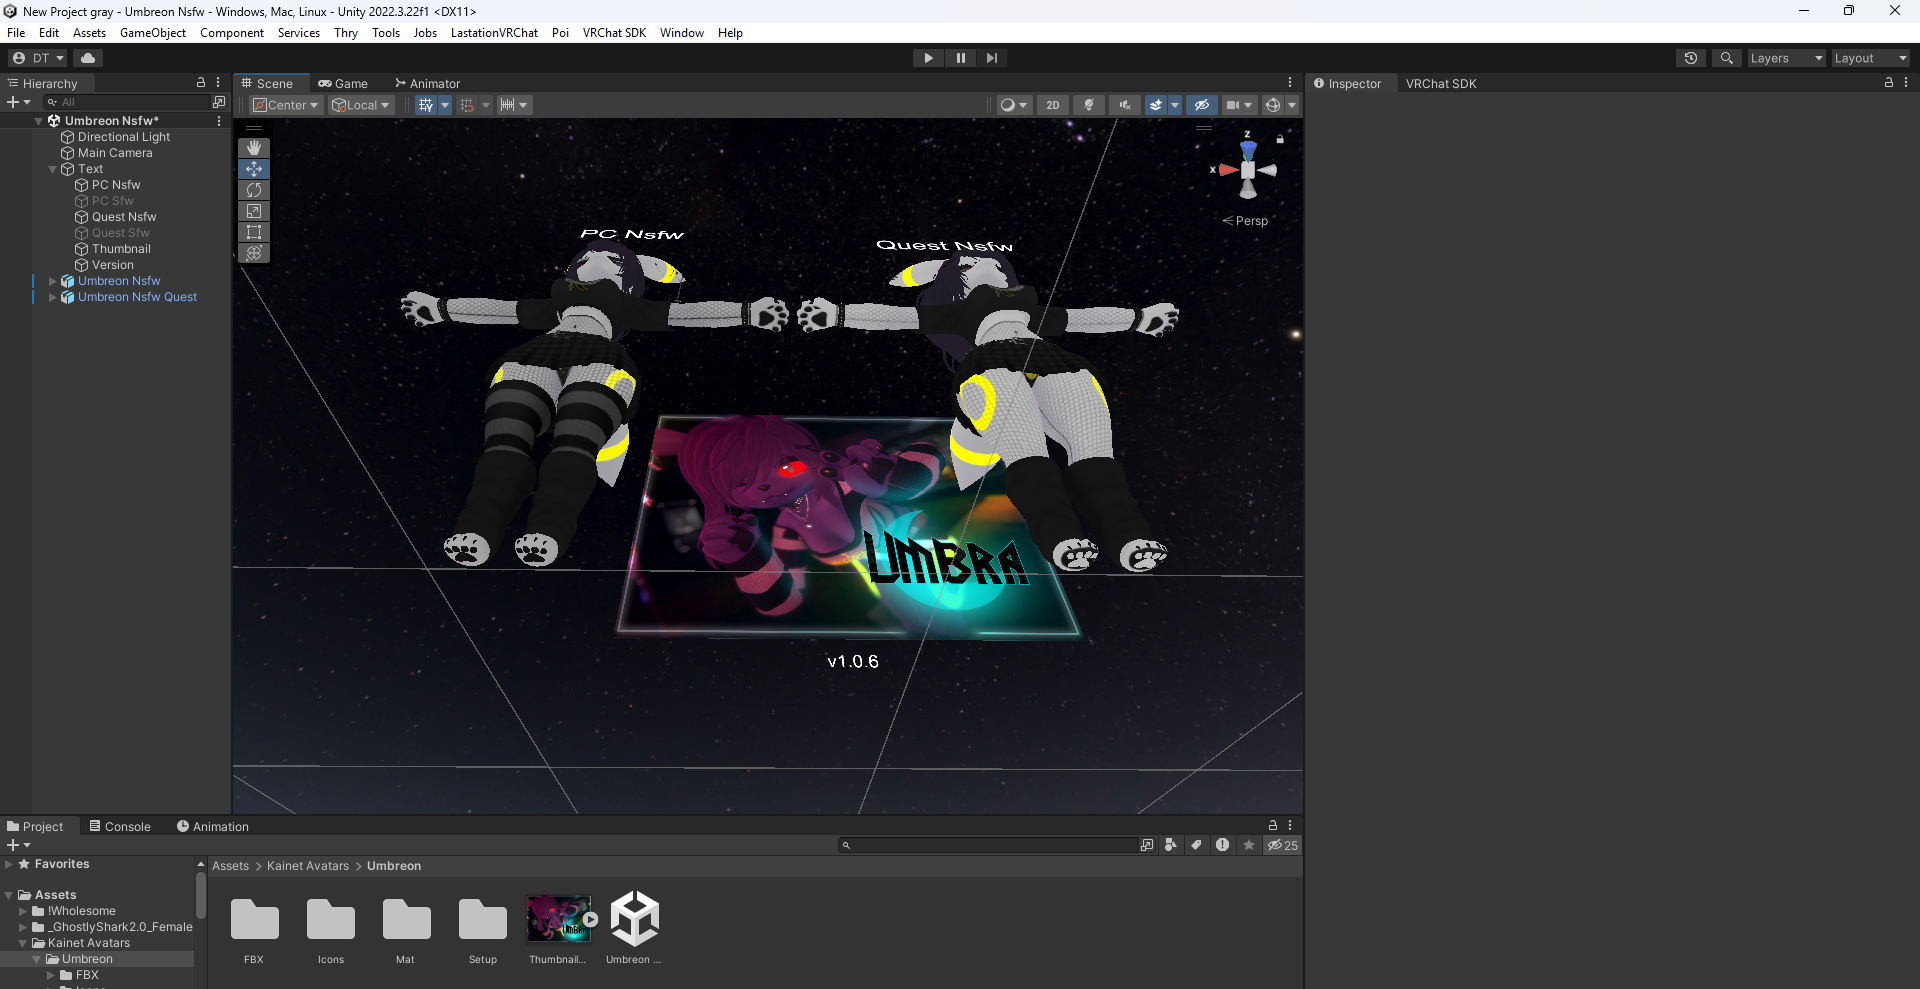
Task: Toggle hidden packages visibility (25)
Action: point(1282,845)
